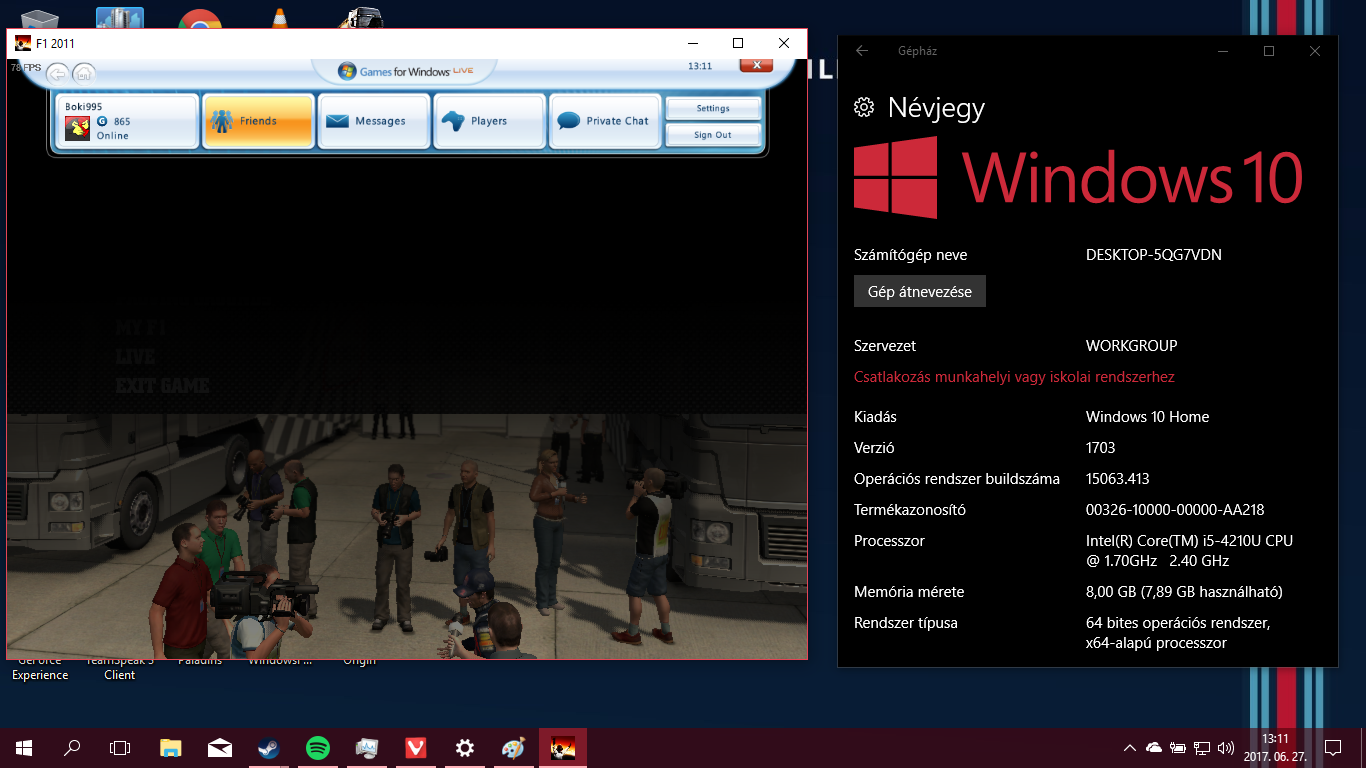The image size is (1366, 768).
Task: Open File Explorer from the taskbar
Action: click(171, 747)
